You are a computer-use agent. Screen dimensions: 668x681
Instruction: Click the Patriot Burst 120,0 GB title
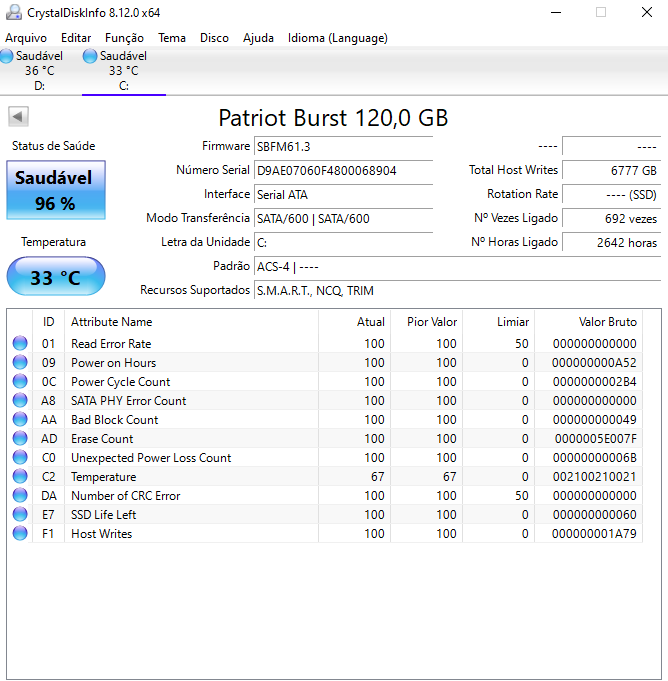(x=333, y=118)
